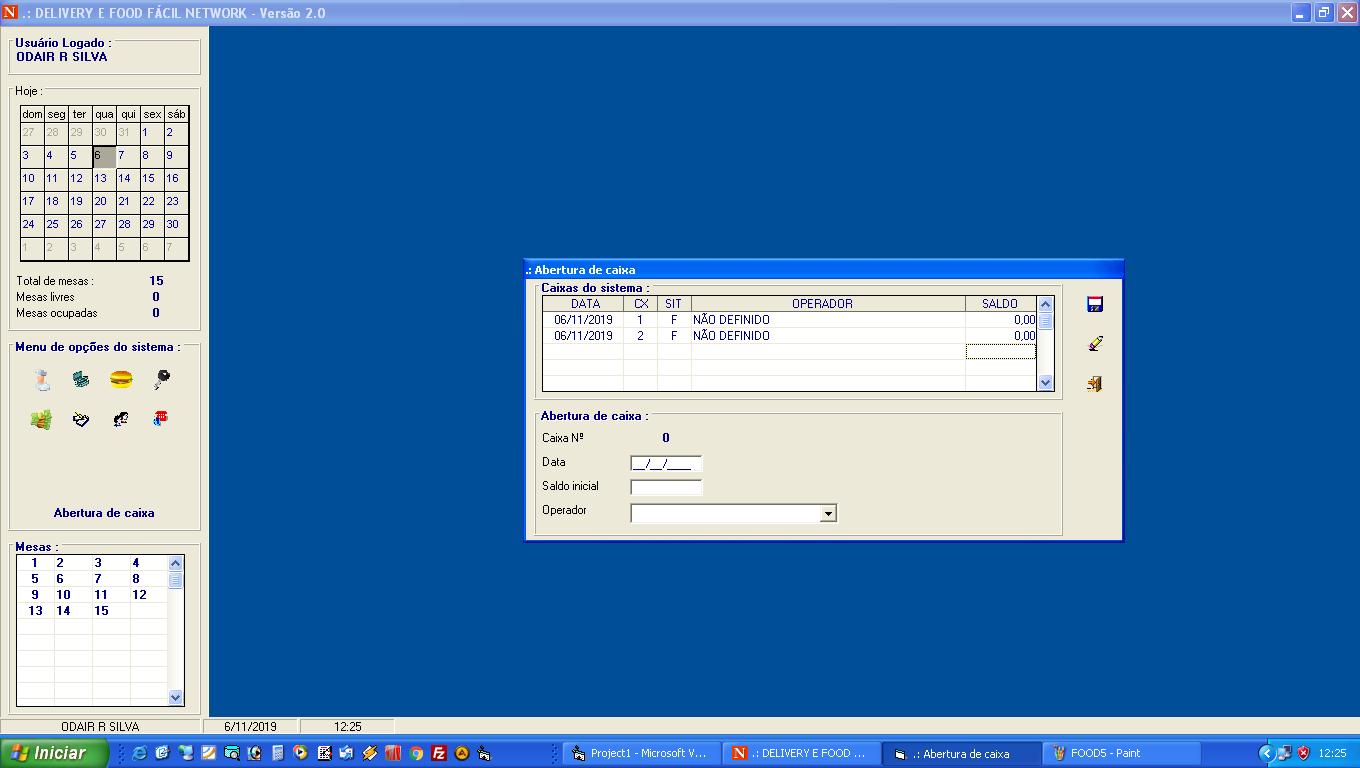Expand the Operador dropdown
This screenshot has height=768, width=1360.
pos(827,514)
